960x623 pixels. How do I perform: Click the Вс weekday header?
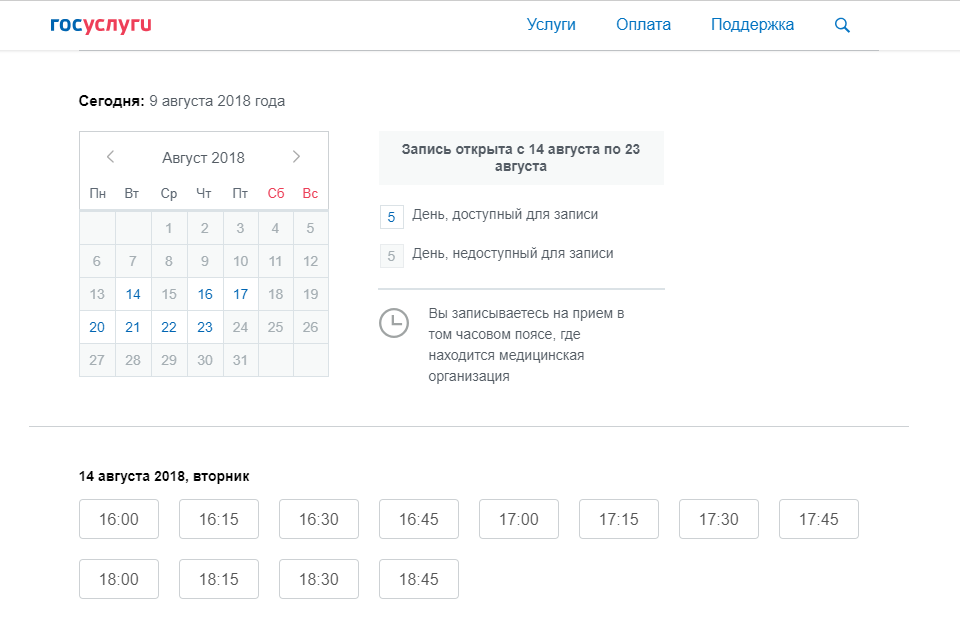click(x=310, y=193)
